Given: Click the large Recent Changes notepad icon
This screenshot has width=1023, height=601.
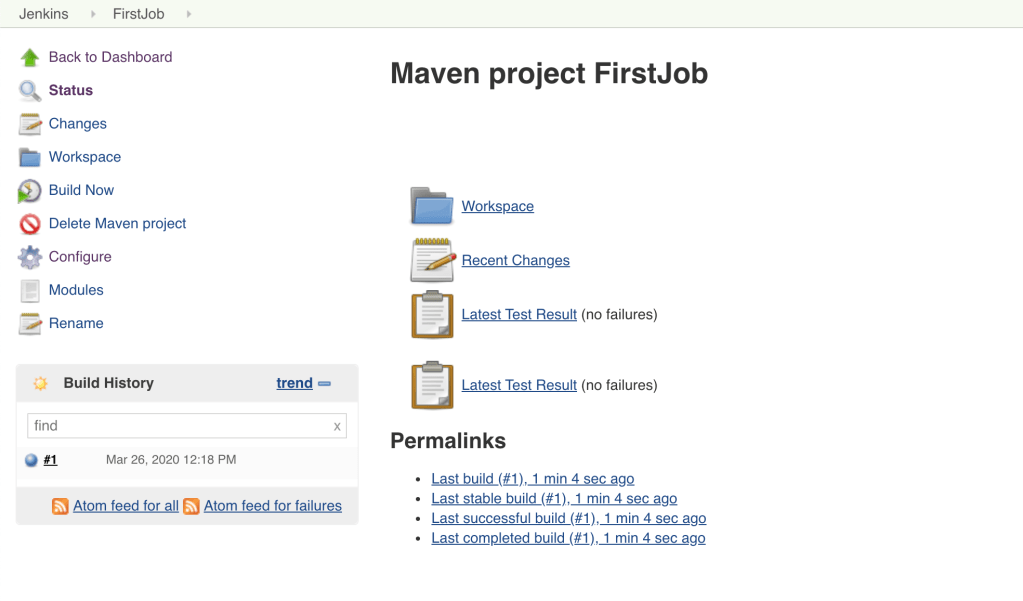Looking at the screenshot, I should 432,261.
